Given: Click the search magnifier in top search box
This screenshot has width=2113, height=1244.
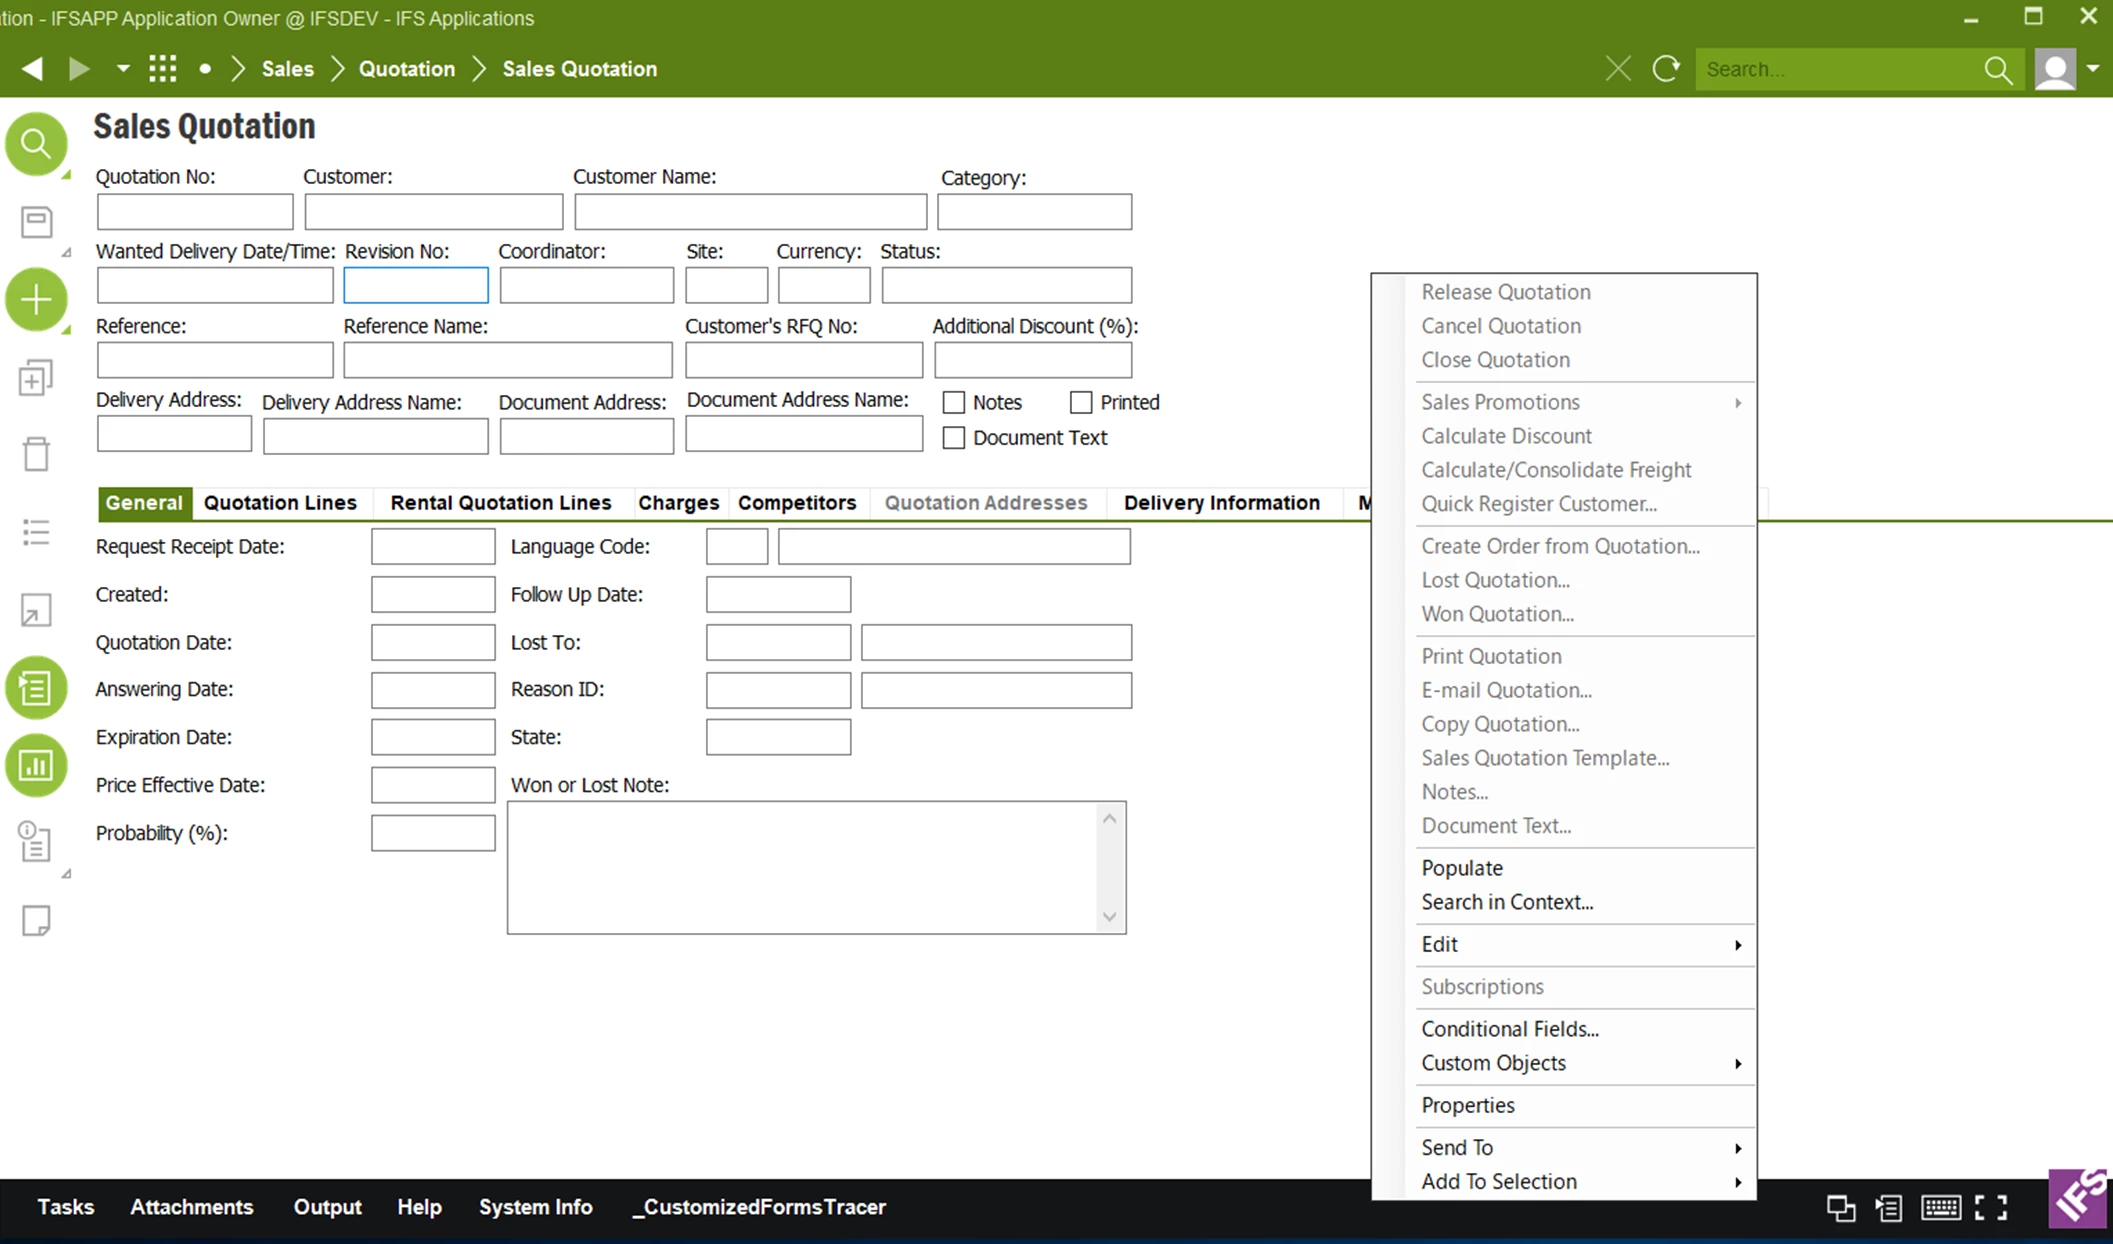Looking at the screenshot, I should 1998,69.
